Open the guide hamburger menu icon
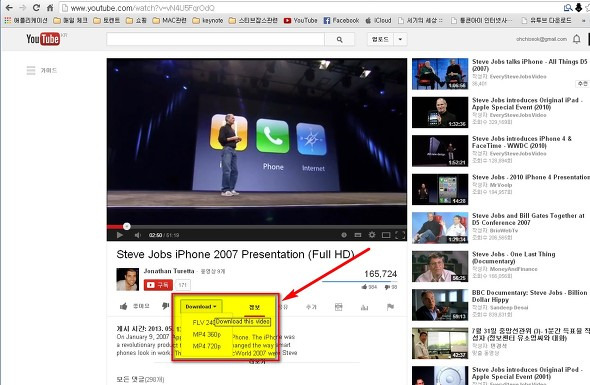590x385 pixels. pyautogui.click(x=31, y=70)
